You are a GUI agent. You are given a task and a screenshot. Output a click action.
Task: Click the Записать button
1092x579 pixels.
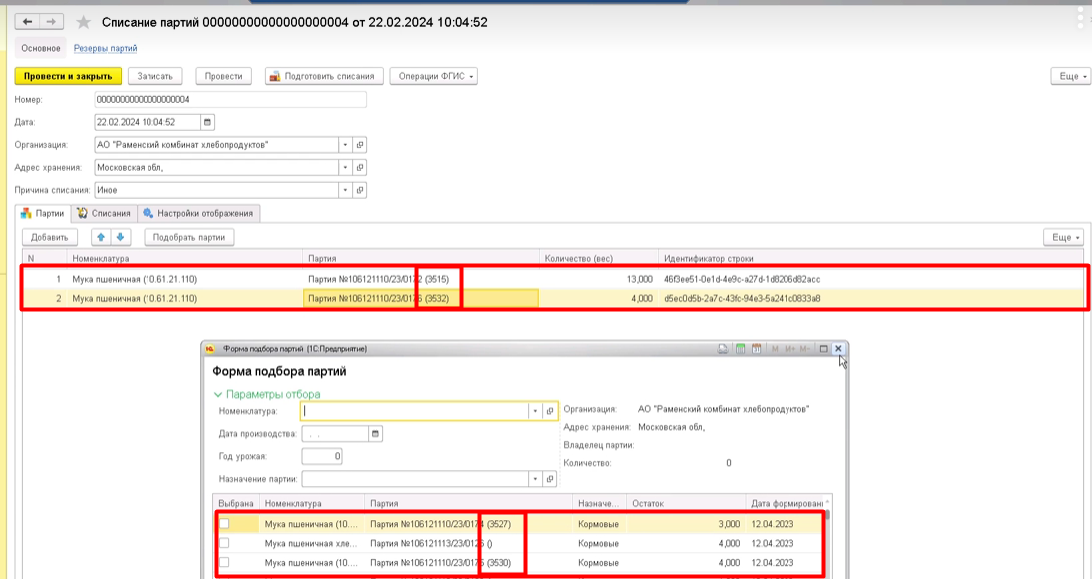pos(155,76)
